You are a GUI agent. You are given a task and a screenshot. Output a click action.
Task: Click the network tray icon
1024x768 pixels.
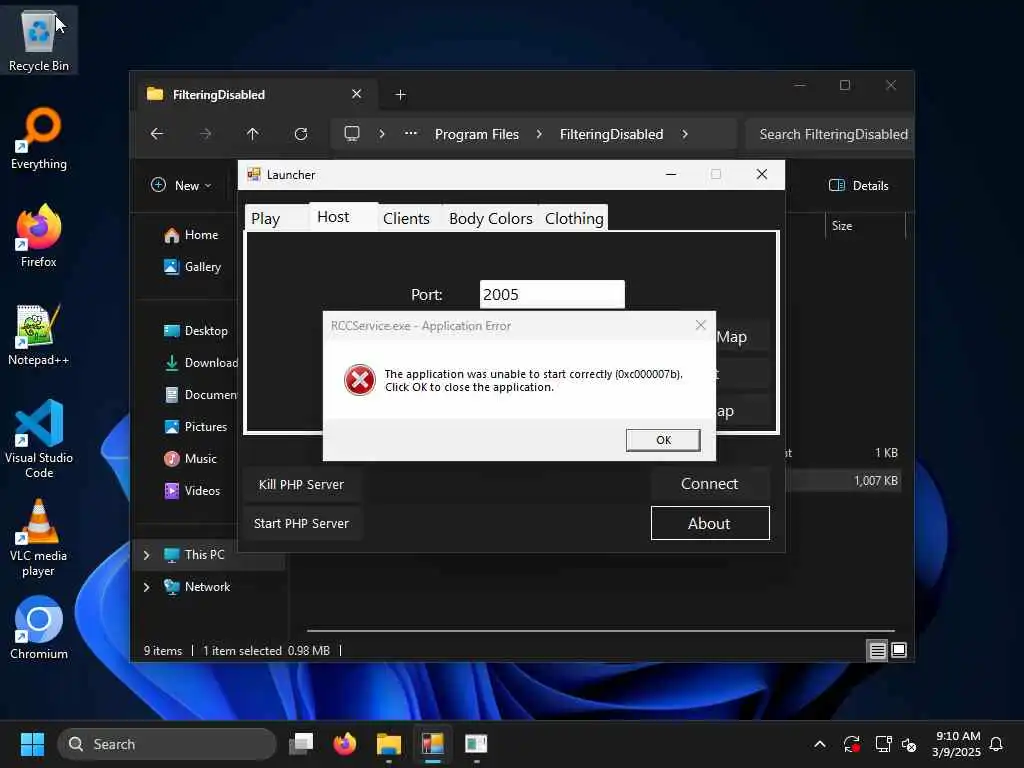point(883,744)
